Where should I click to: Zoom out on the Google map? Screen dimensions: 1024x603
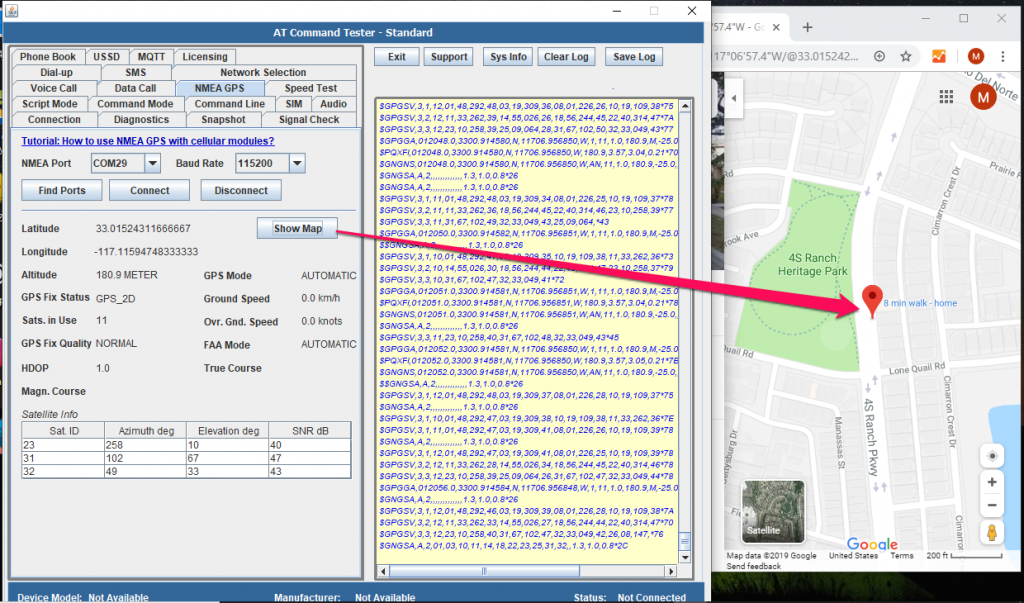coord(992,505)
